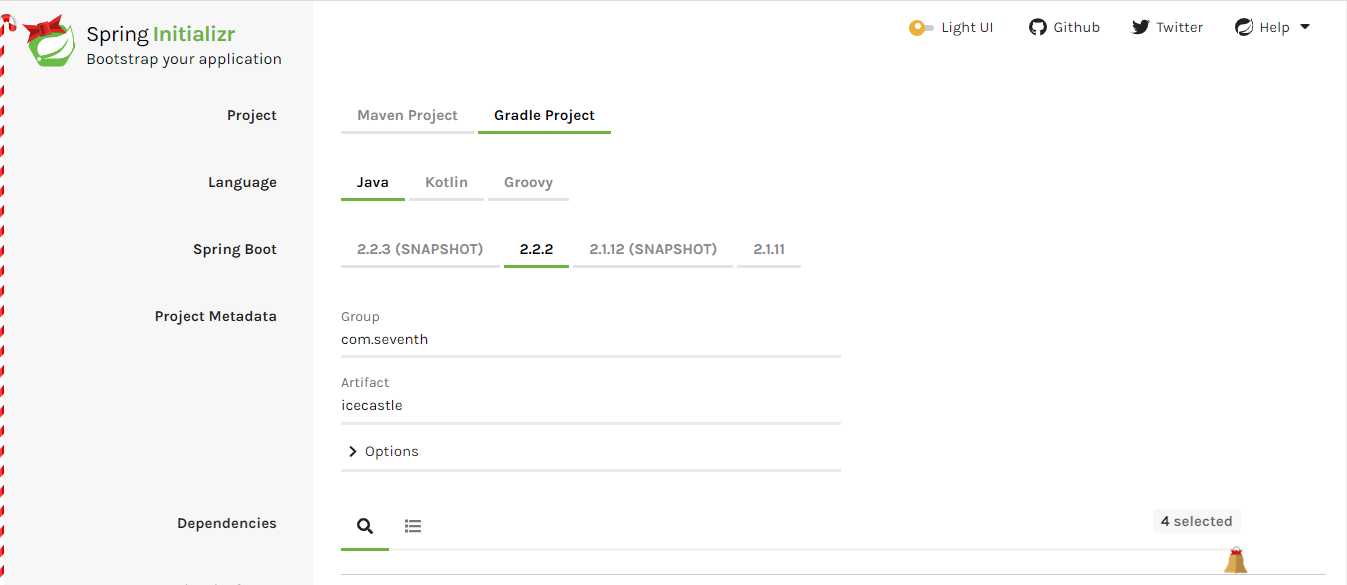Select Spring Boot 2.1.12 (SNAPSHOT)
1347x585 pixels.
[x=653, y=250]
